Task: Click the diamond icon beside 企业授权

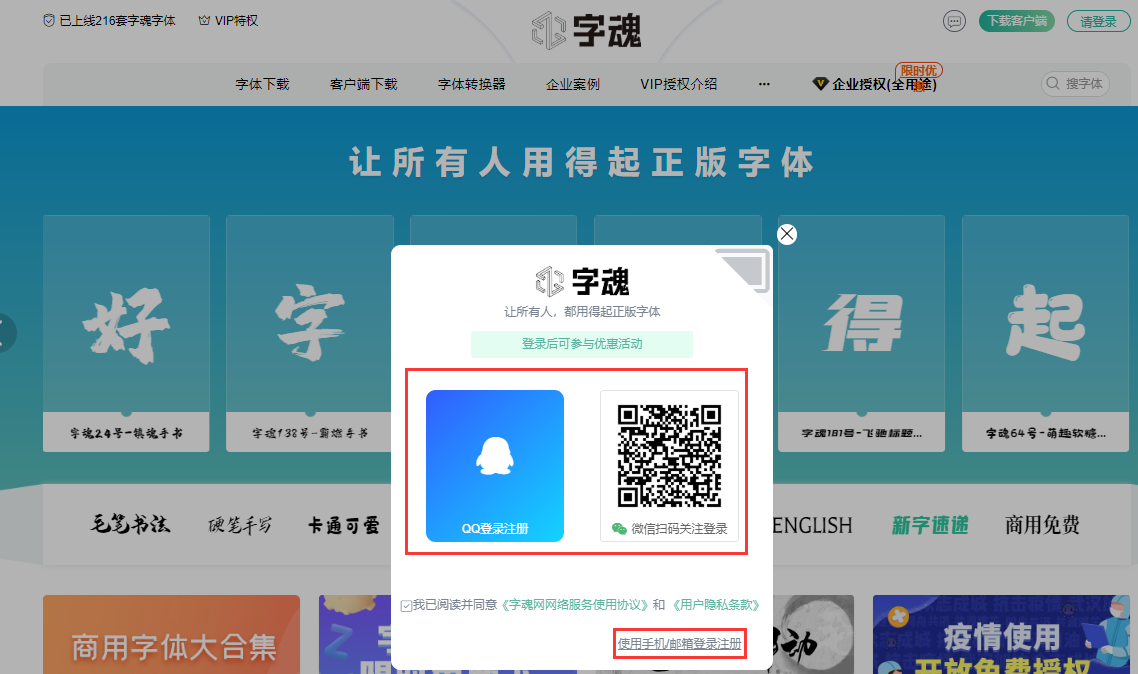Action: click(820, 84)
